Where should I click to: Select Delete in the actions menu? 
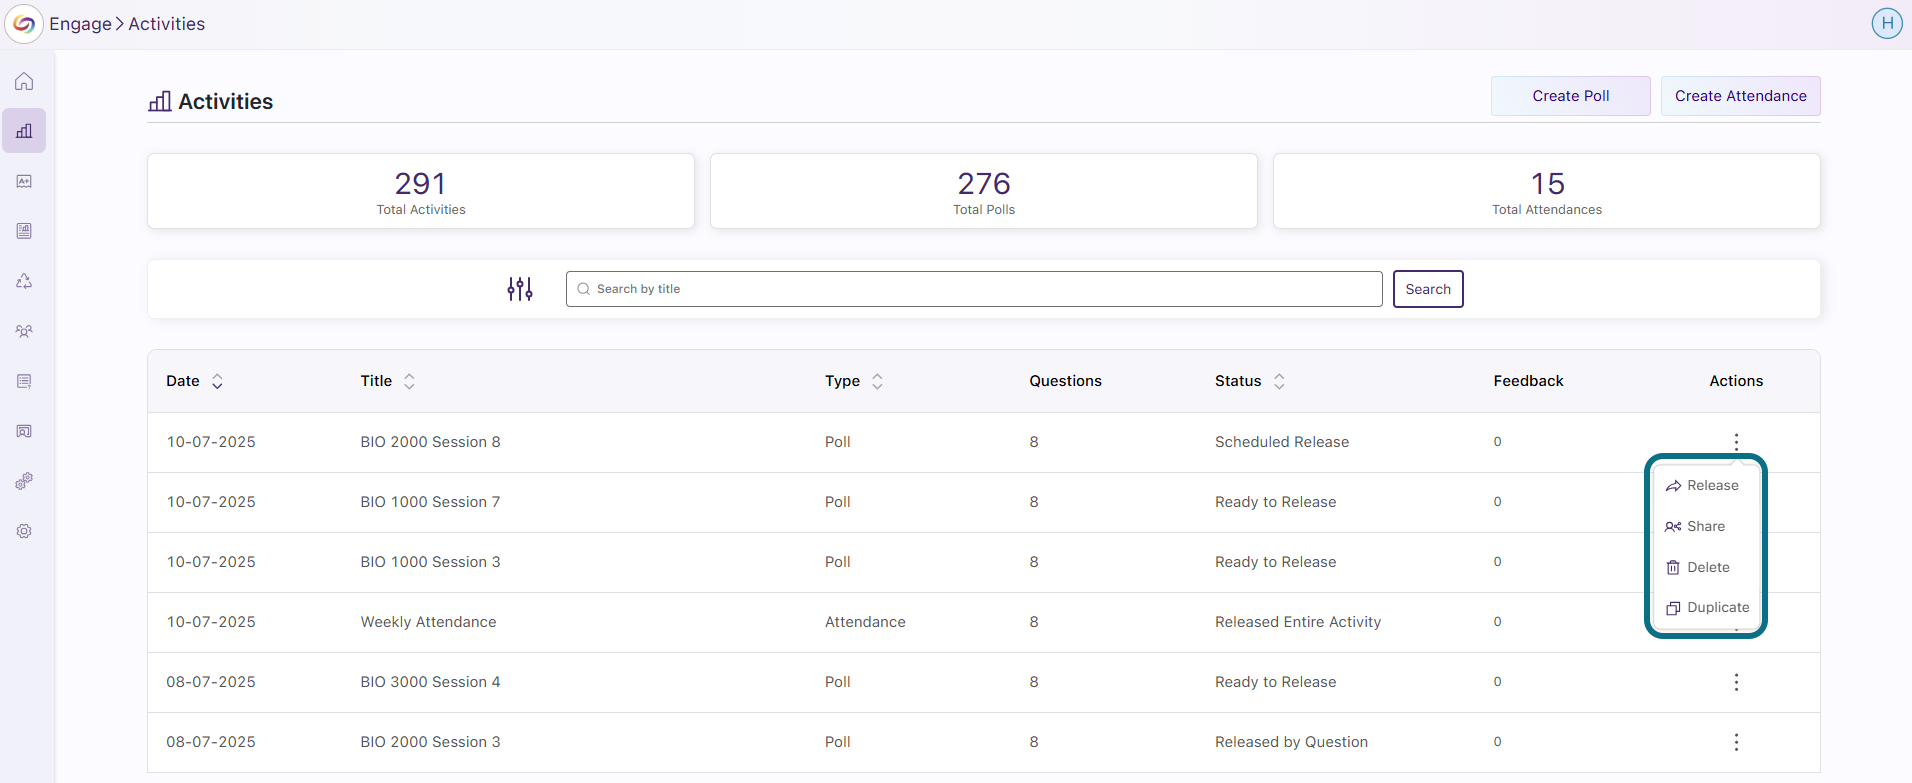pyautogui.click(x=1698, y=567)
